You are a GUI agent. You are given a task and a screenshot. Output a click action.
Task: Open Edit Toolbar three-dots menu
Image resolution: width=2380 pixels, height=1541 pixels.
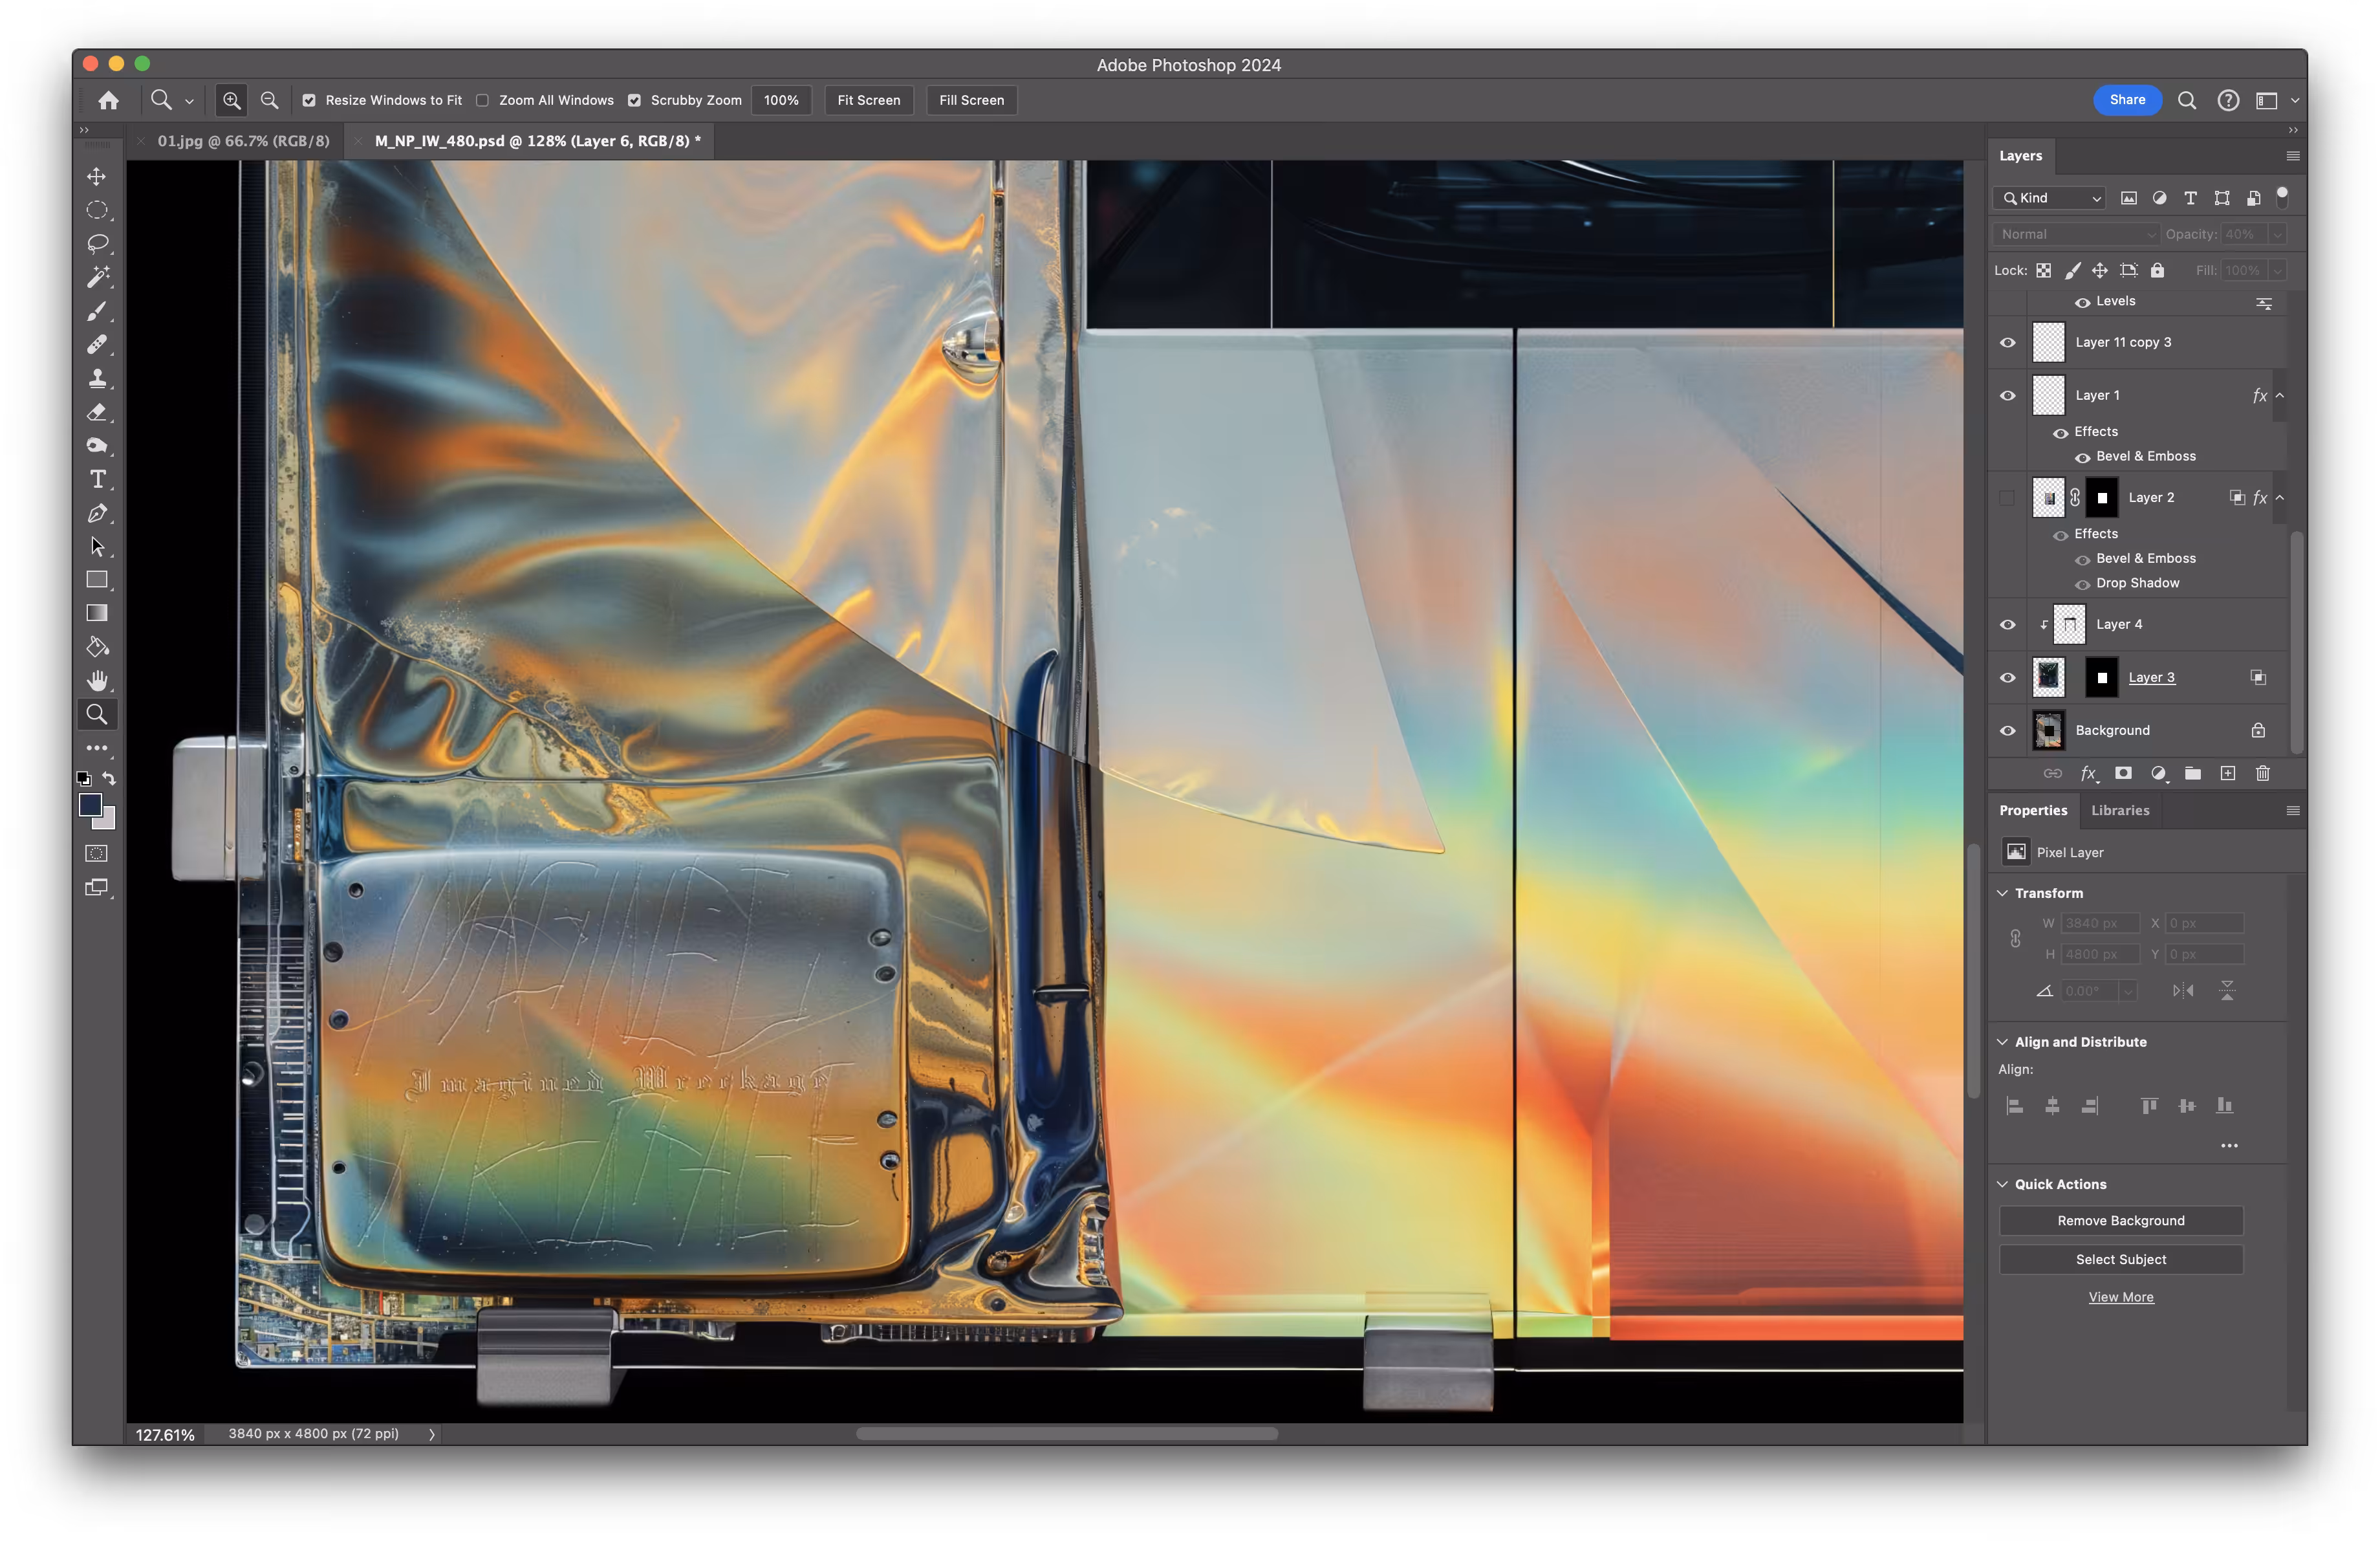97,748
